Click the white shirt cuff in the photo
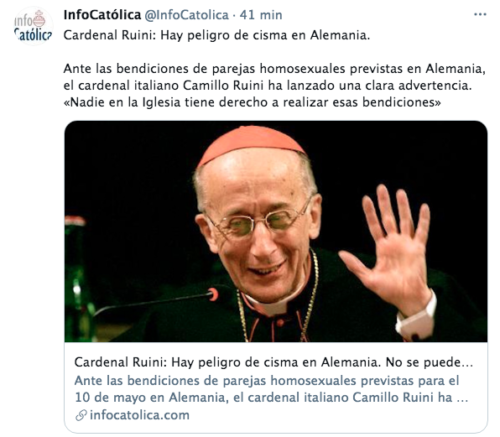The height and width of the screenshot is (437, 500). click(x=417, y=318)
